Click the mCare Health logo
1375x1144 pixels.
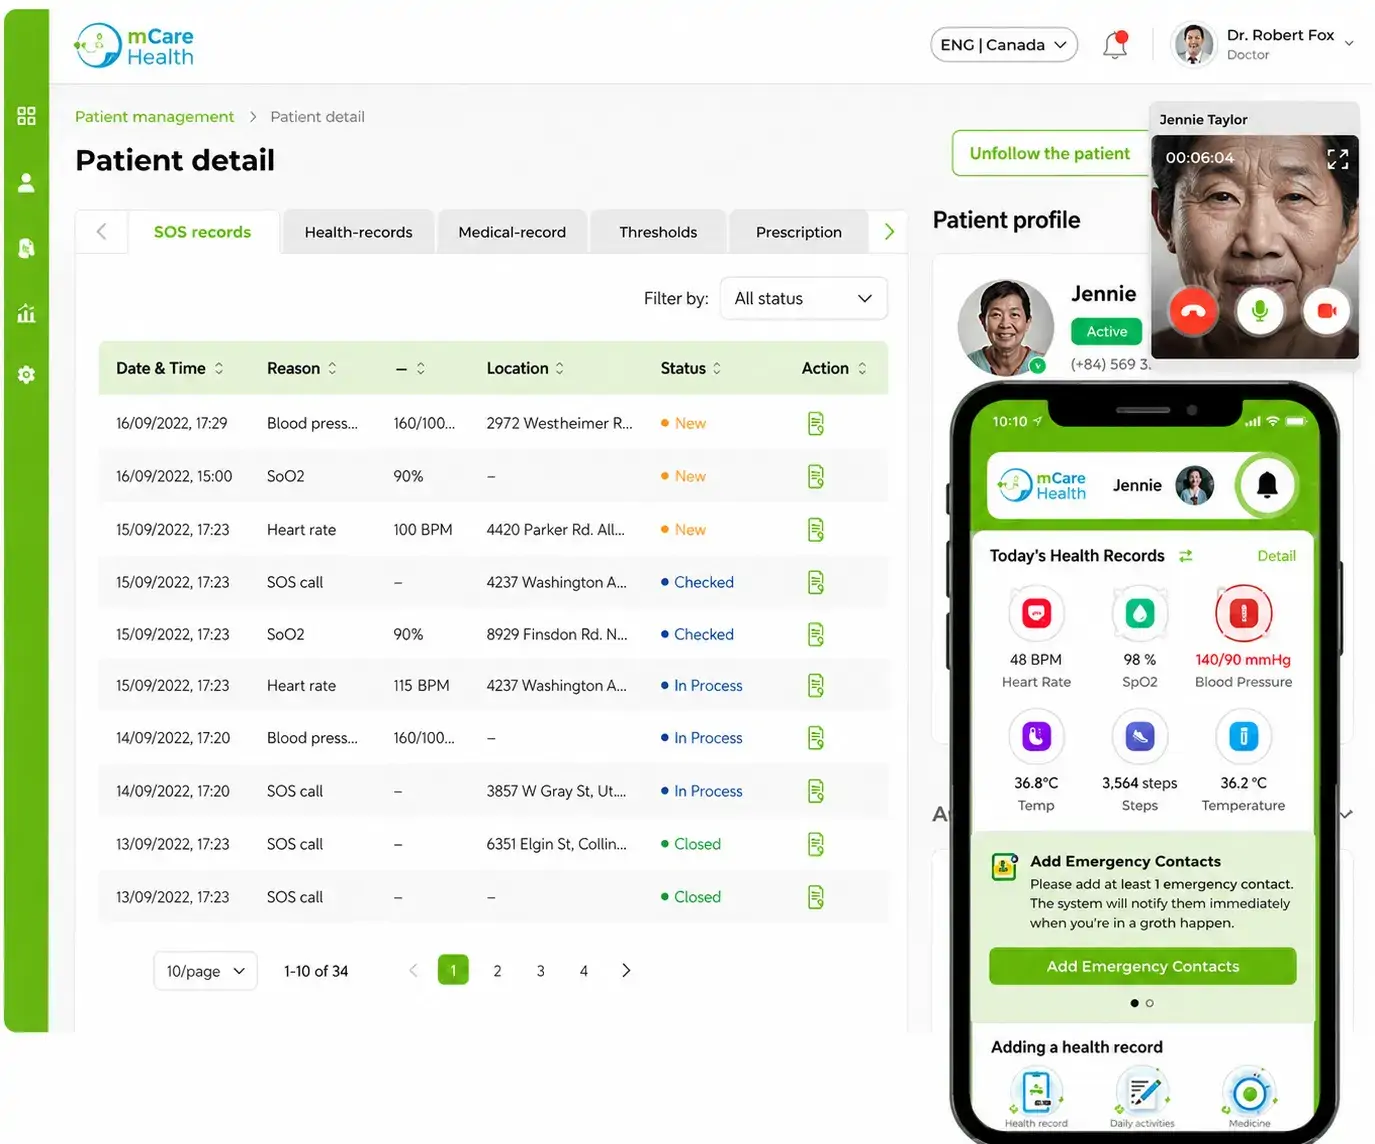[x=134, y=46]
